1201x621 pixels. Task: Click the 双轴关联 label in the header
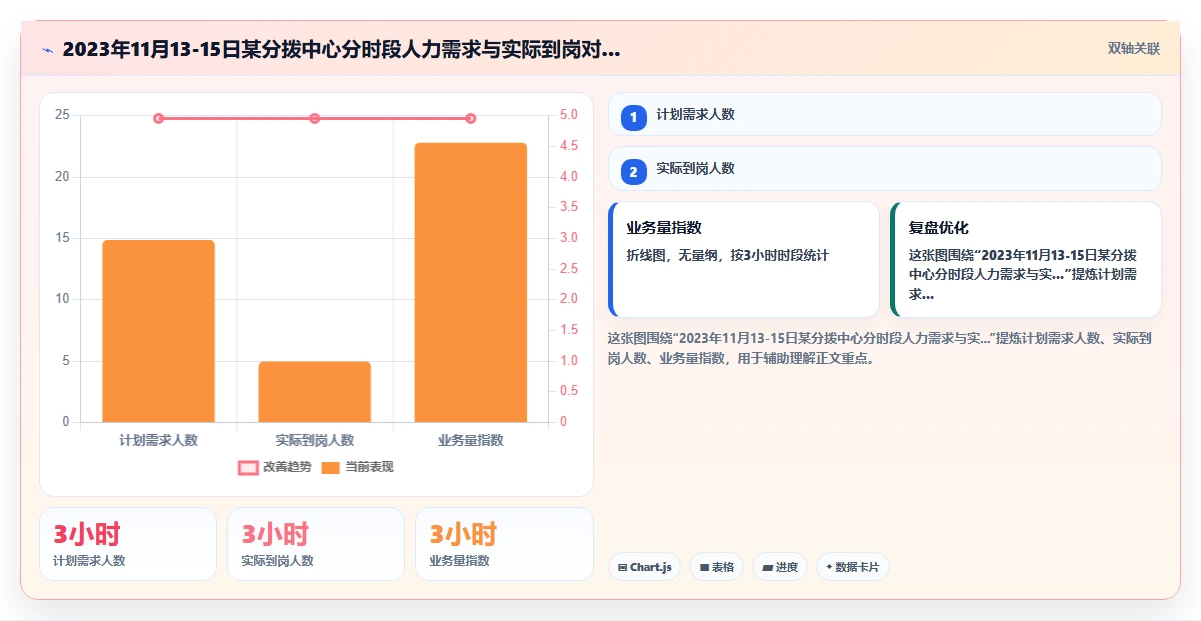[x=1133, y=49]
